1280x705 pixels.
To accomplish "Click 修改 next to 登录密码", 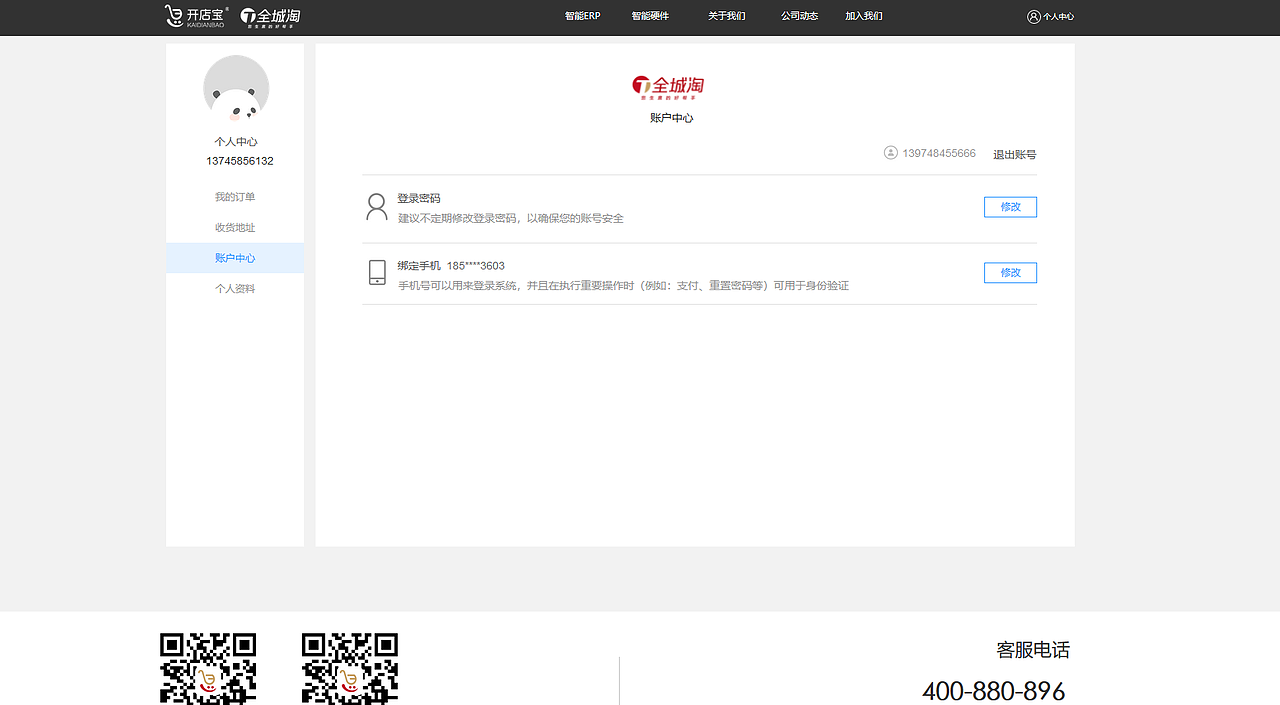I will [x=1010, y=207].
